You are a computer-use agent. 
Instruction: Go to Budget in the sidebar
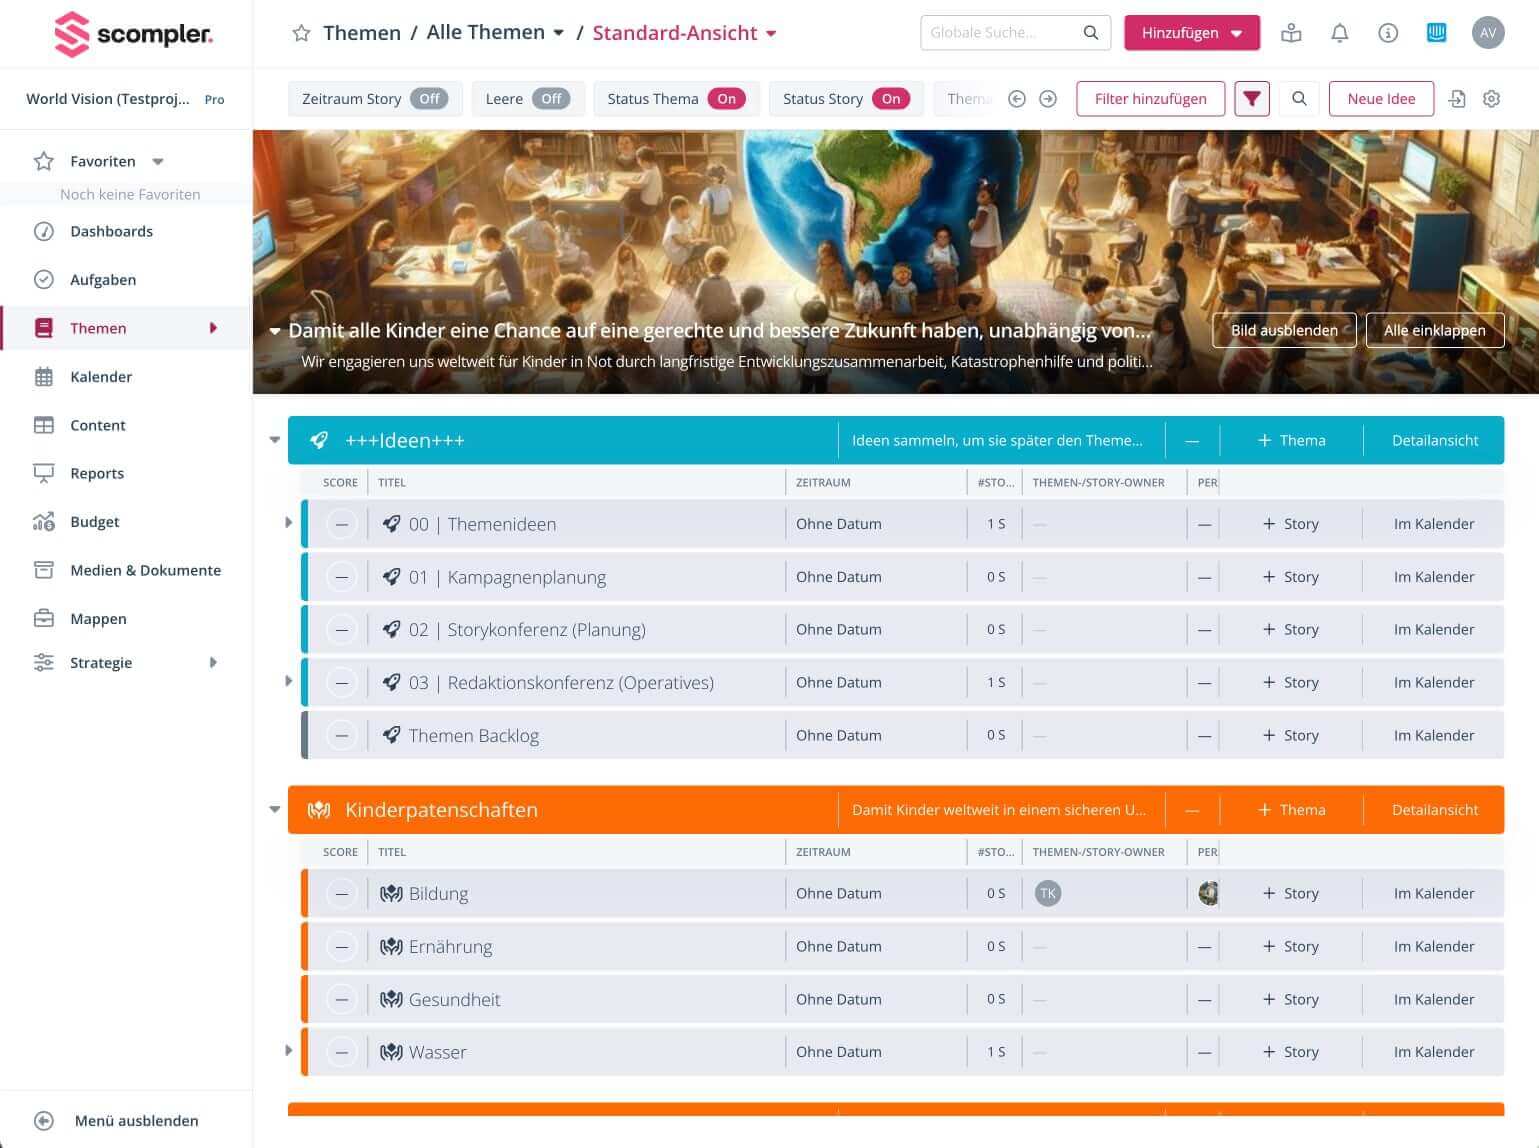[94, 522]
